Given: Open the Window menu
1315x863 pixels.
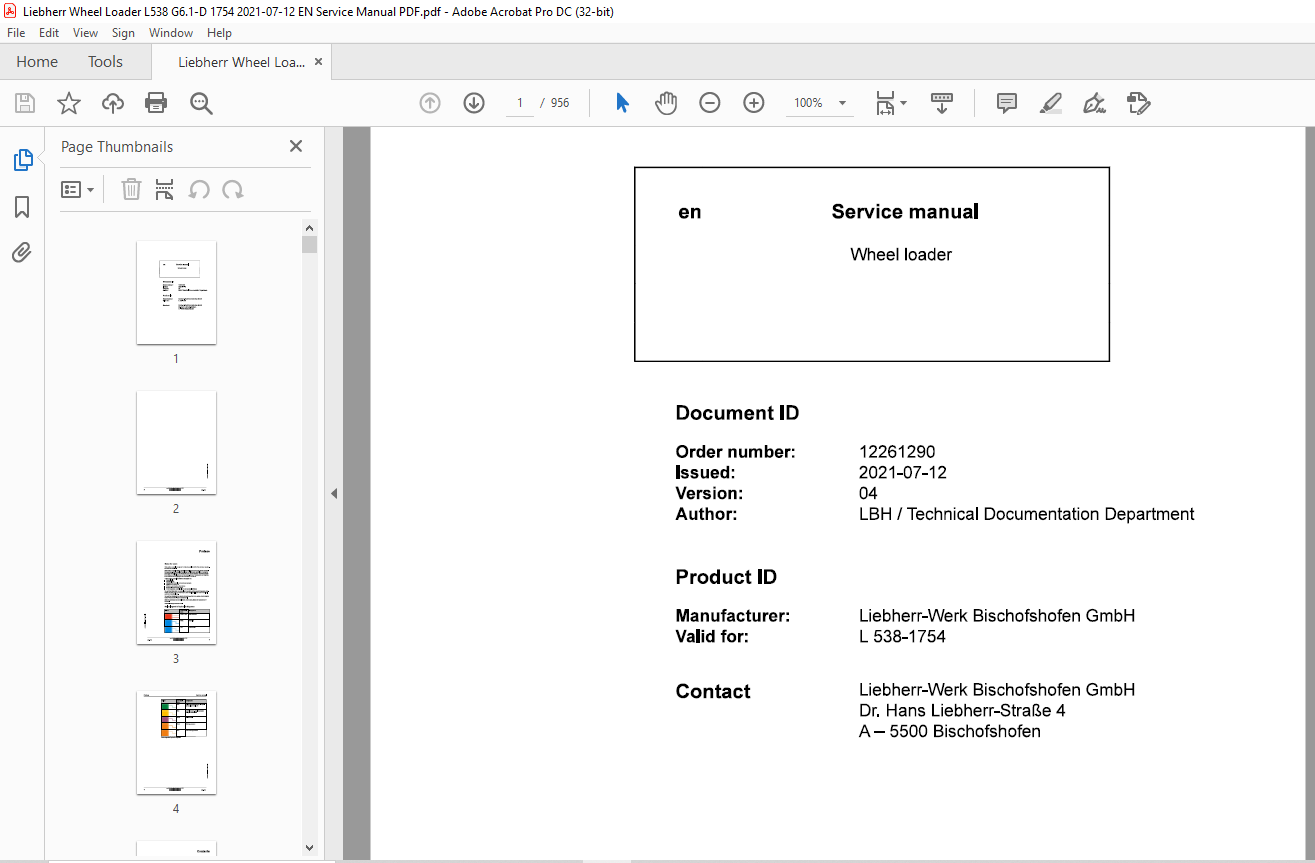Looking at the screenshot, I should [171, 33].
